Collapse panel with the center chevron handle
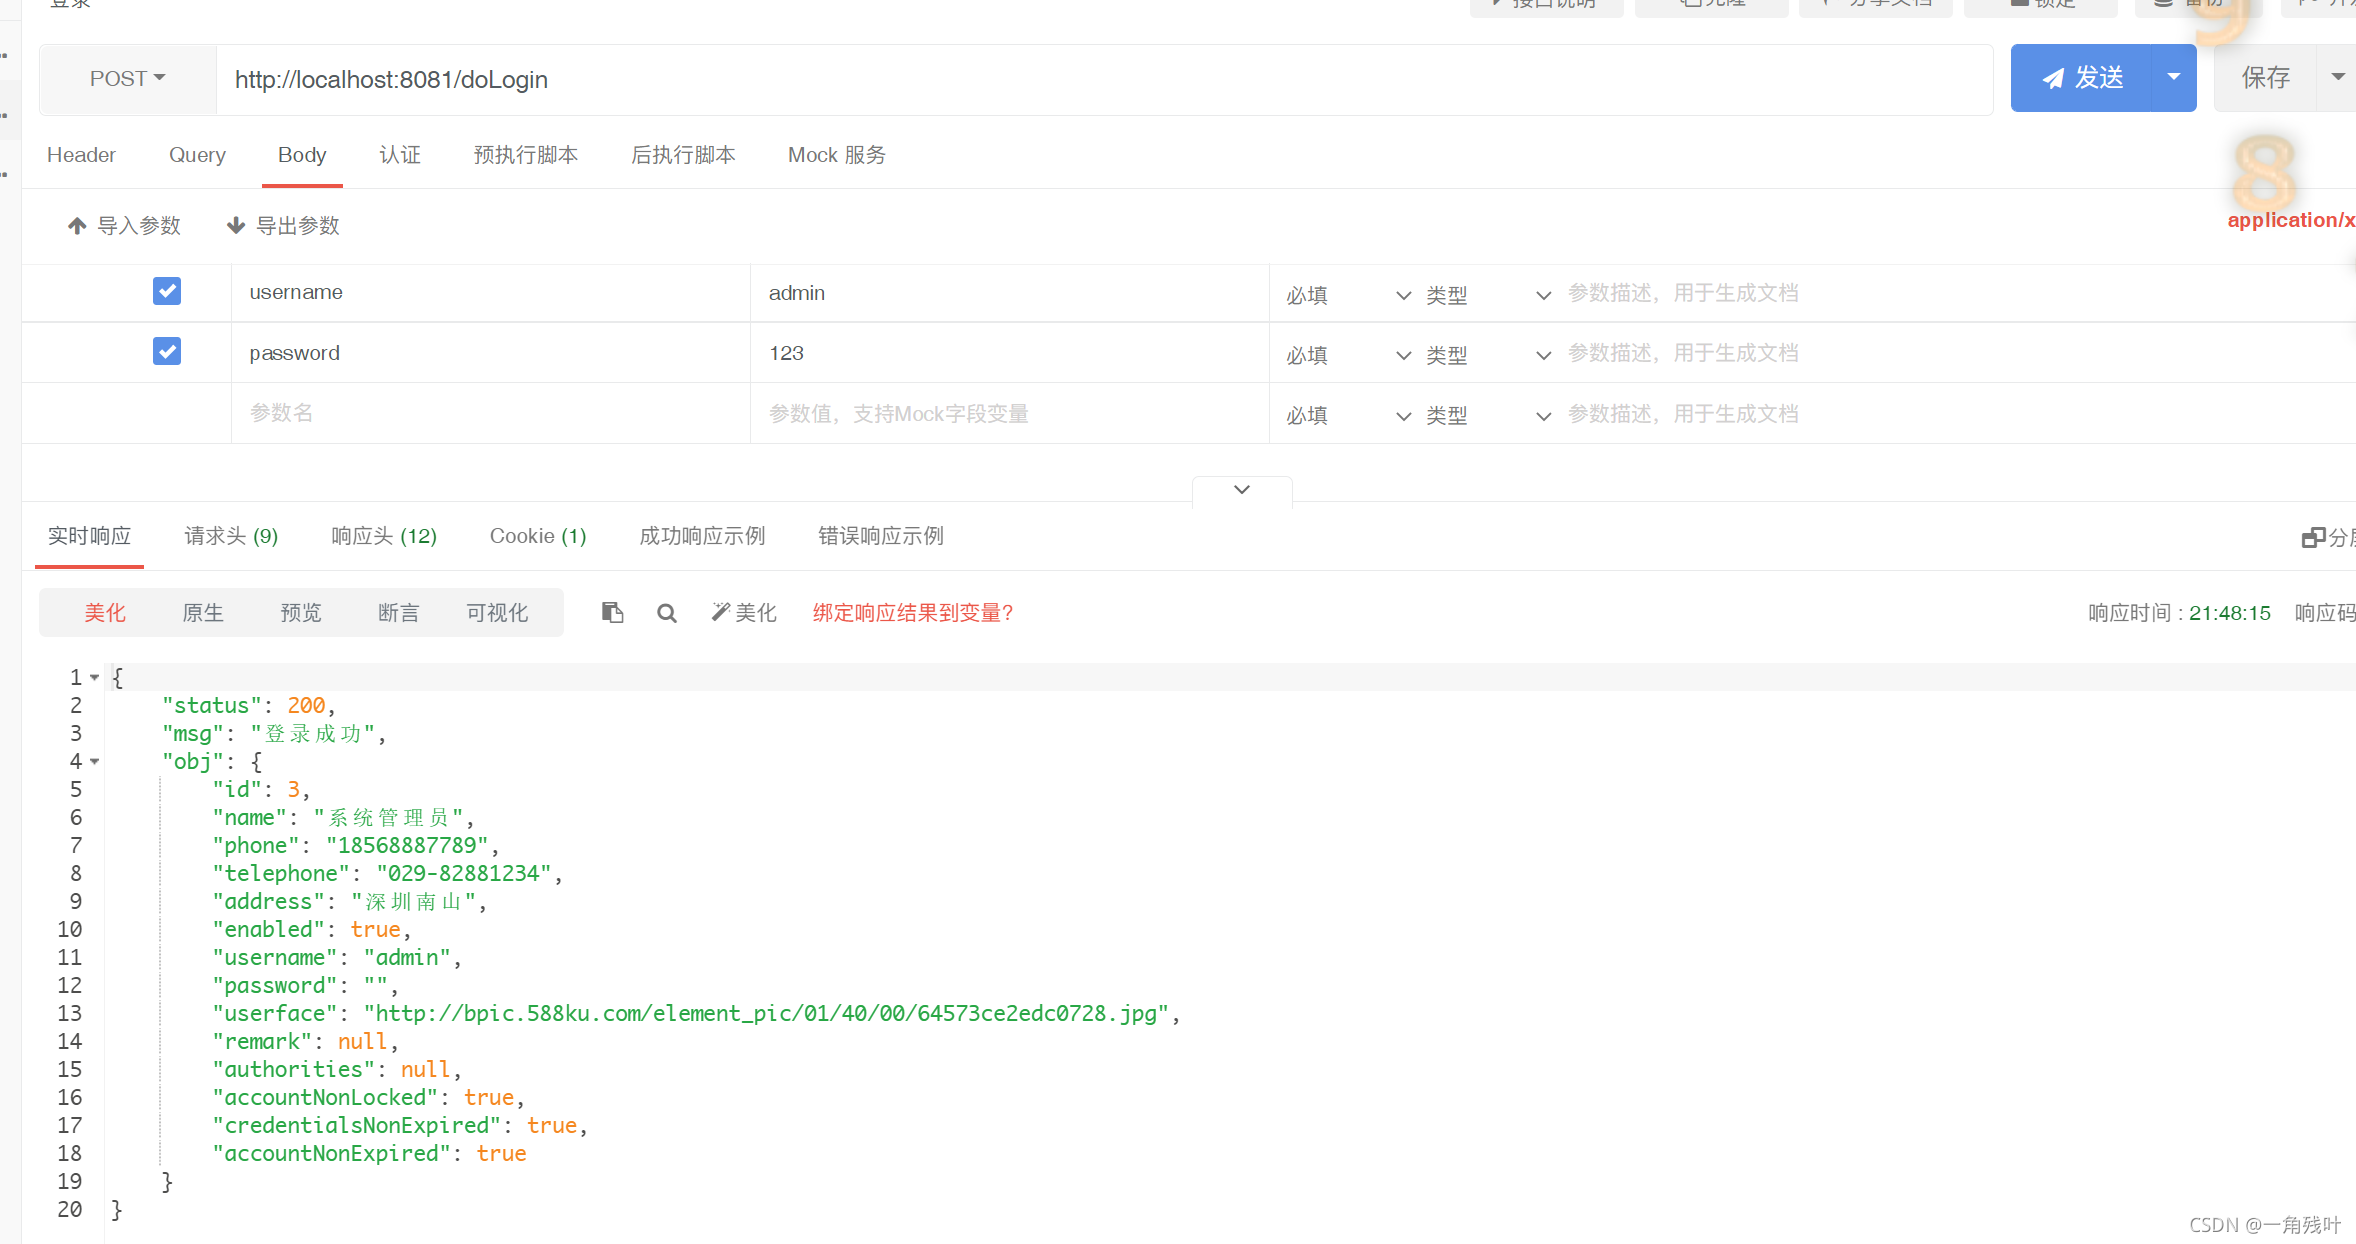This screenshot has width=2356, height=1244. [1242, 490]
